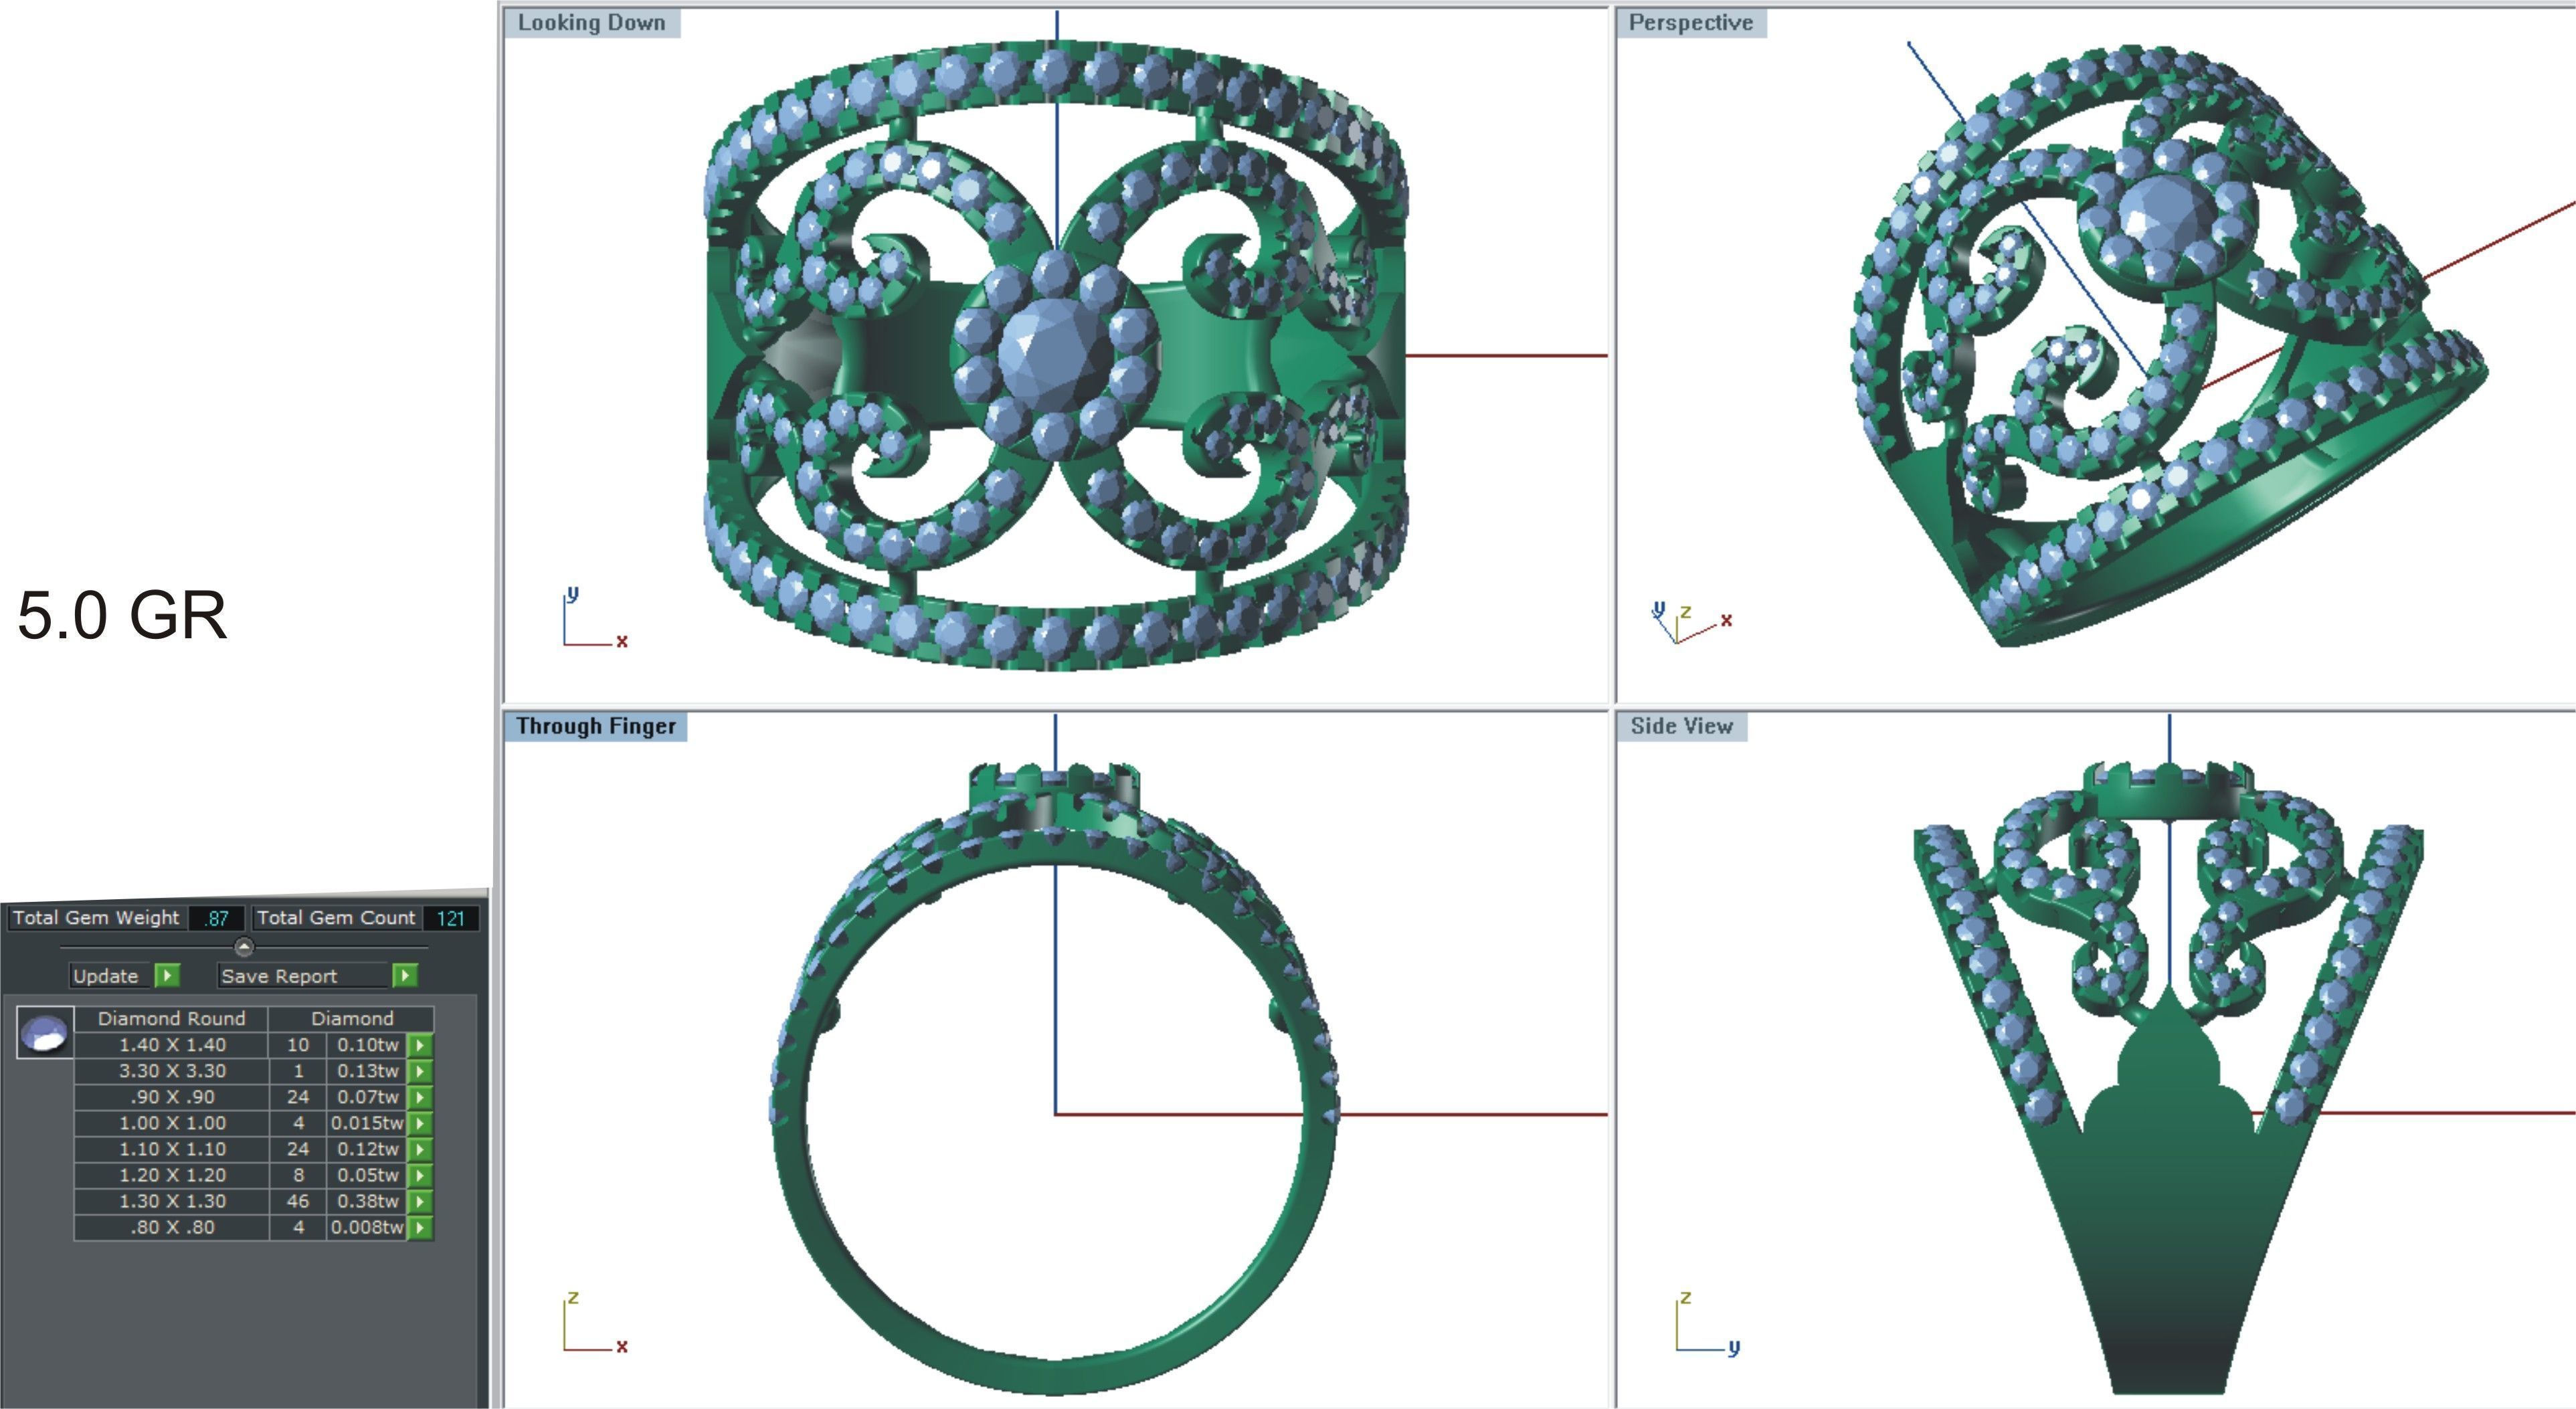Screen dimensions: 2576x1409
Task: Click the quantity 46 cell
Action: click(x=298, y=1201)
